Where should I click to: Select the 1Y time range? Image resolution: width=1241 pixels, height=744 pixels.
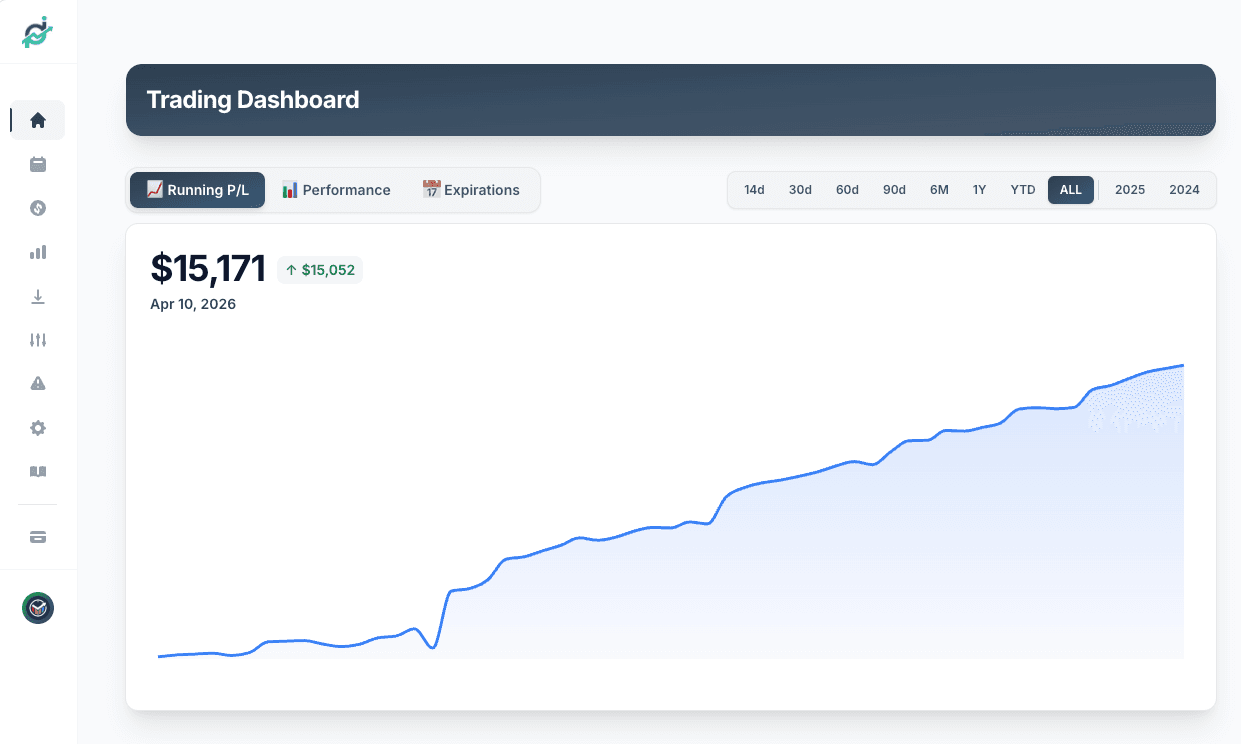click(979, 189)
